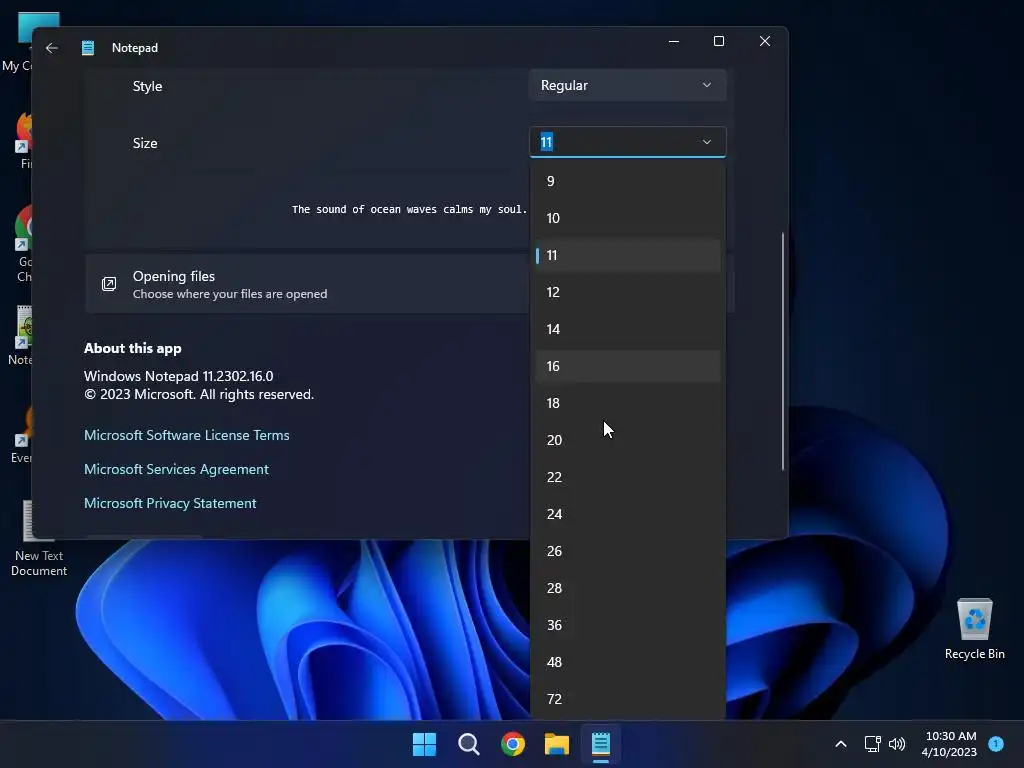This screenshot has height=768, width=1024.
Task: Choose font size 10
Action: click(x=628, y=218)
